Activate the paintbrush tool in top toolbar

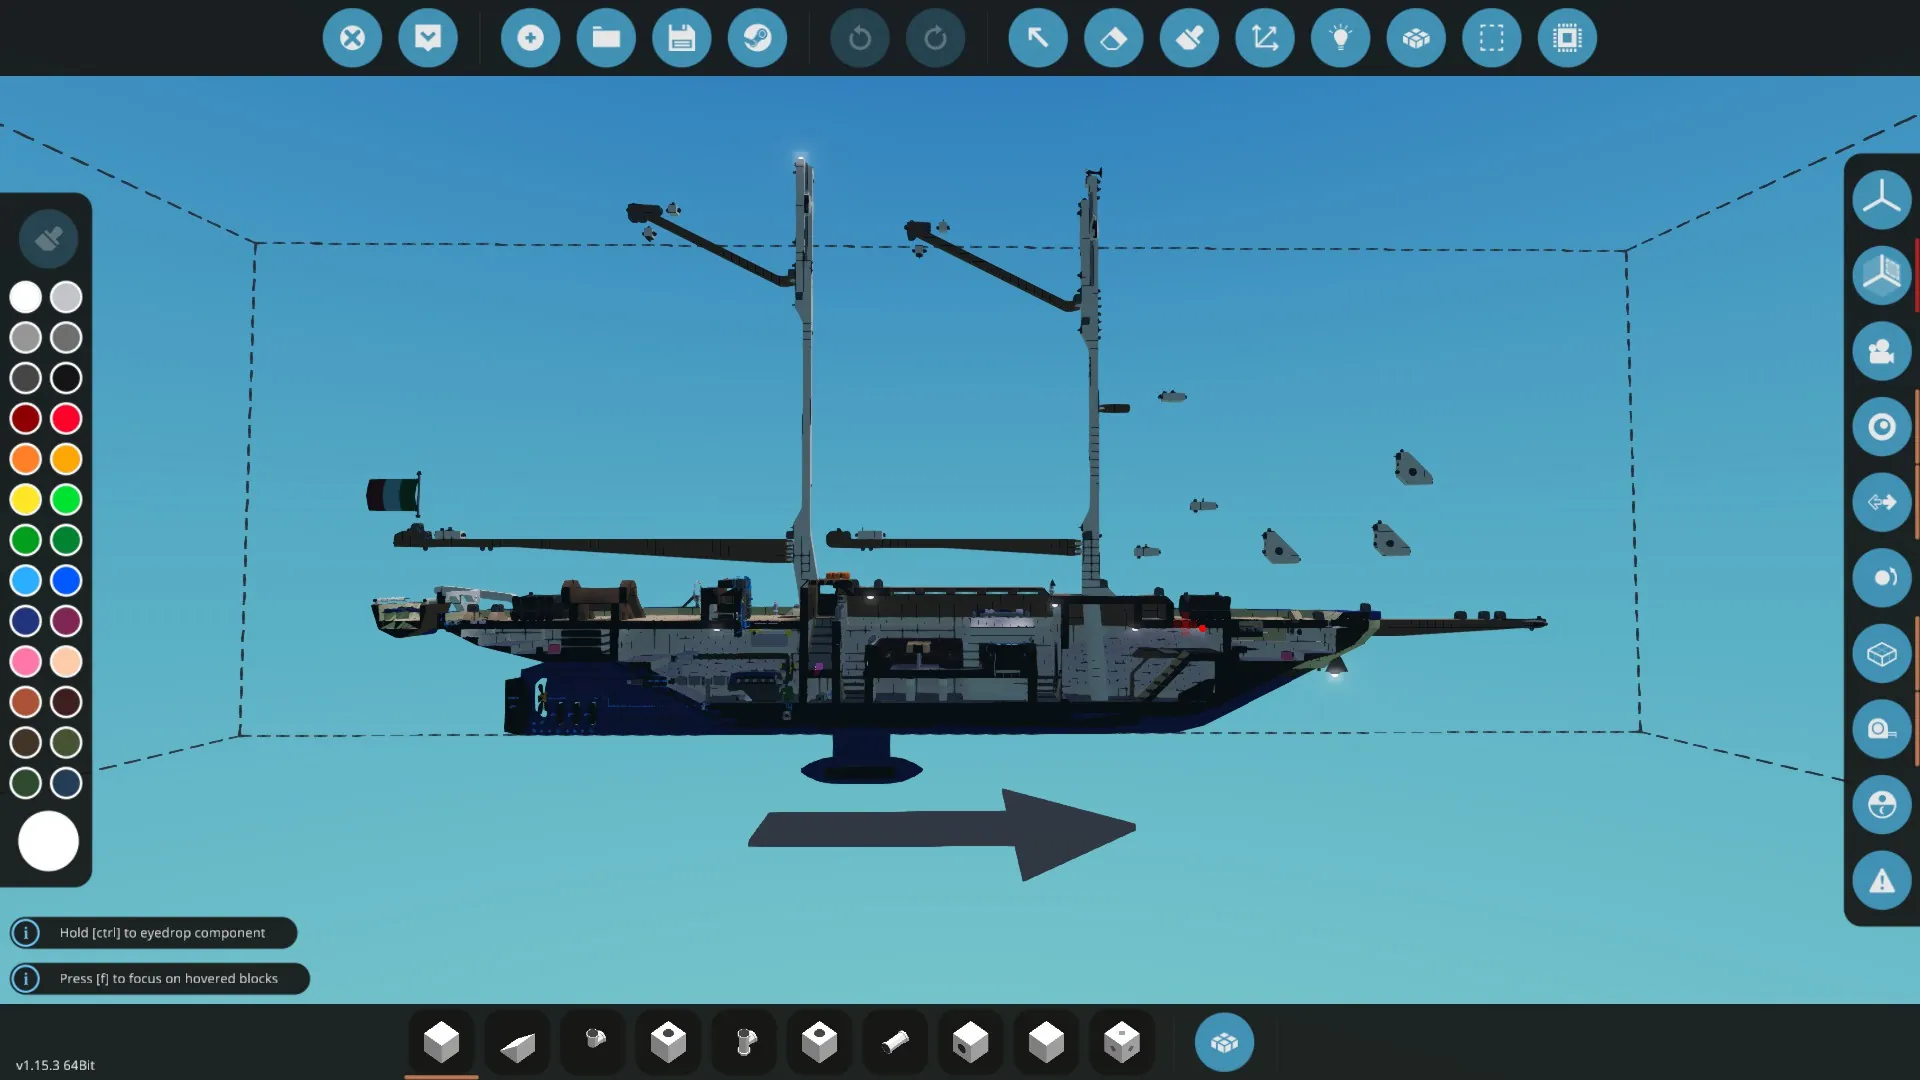pyautogui.click(x=1189, y=38)
